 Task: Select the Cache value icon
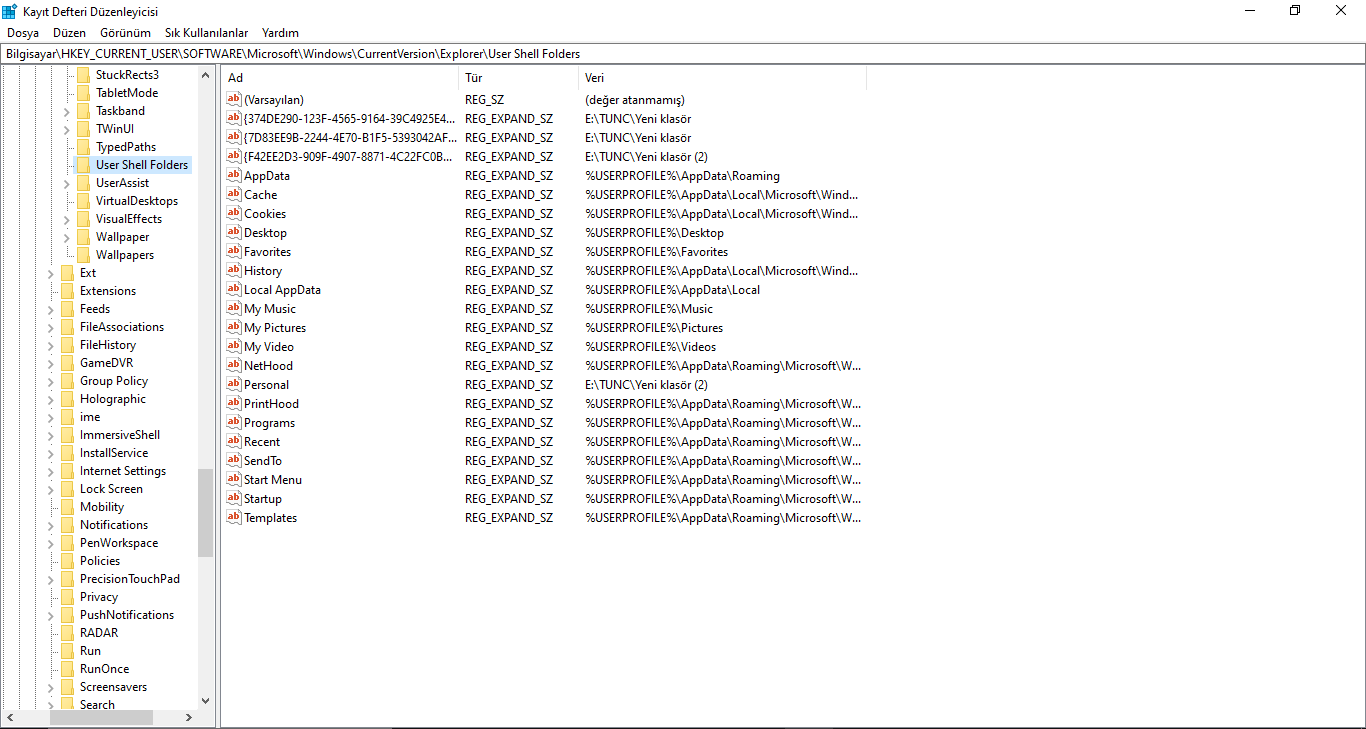click(234, 194)
